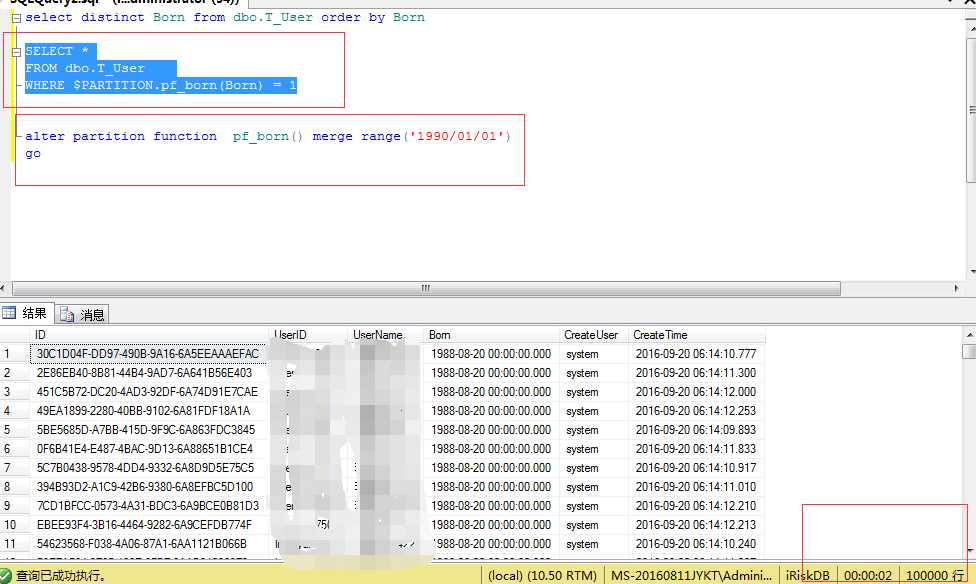Click CreateTime cell 2016-09-20 06:14:10.240
The width and height of the screenshot is (976, 584).
point(697,544)
